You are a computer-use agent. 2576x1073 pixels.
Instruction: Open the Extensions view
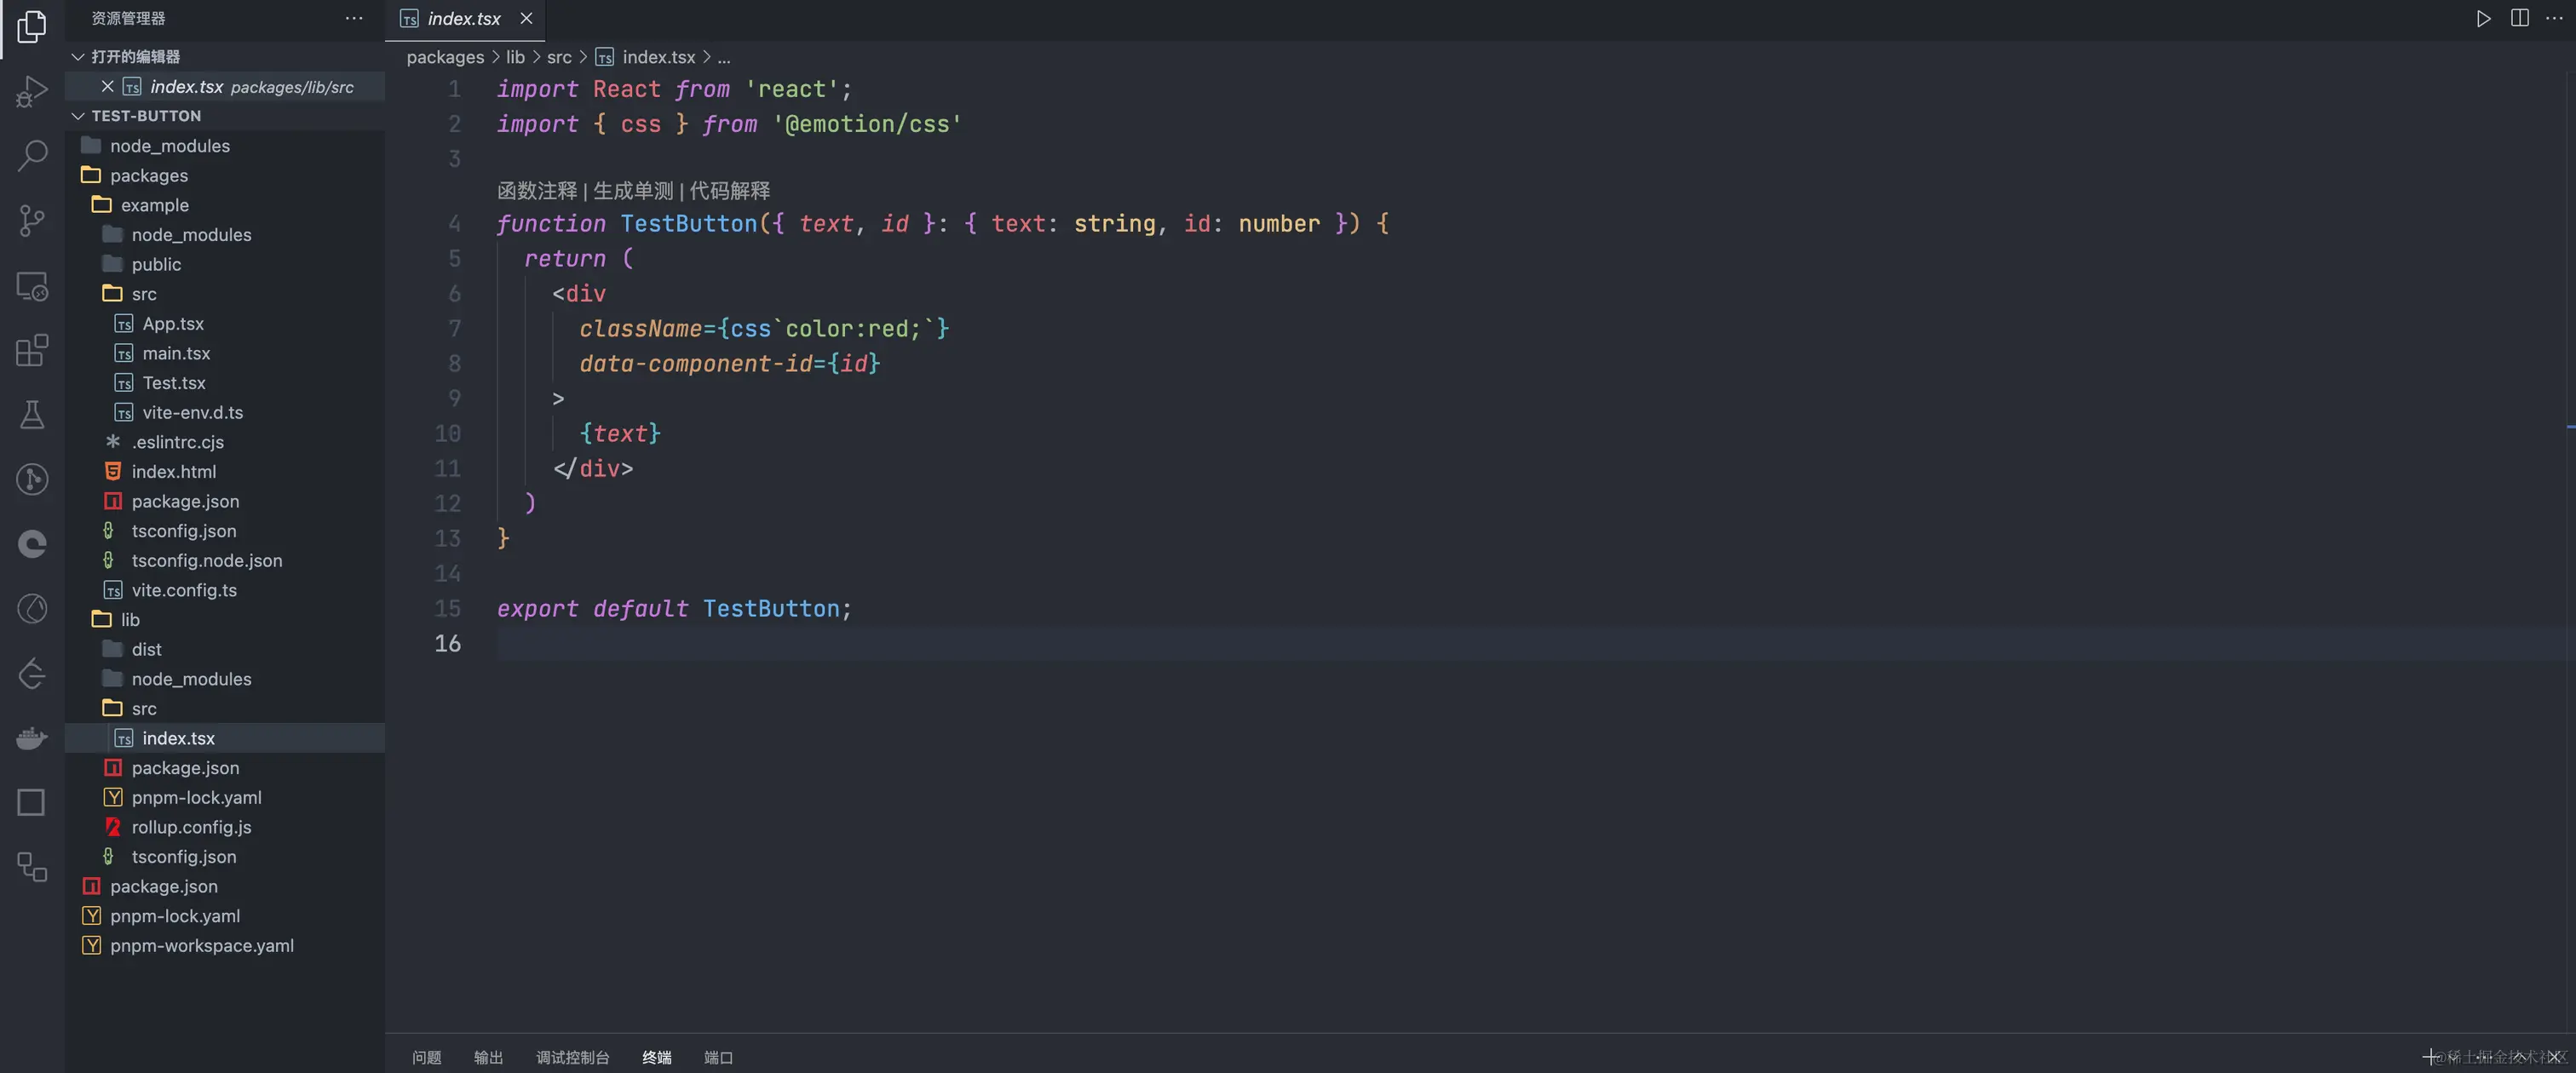click(32, 350)
